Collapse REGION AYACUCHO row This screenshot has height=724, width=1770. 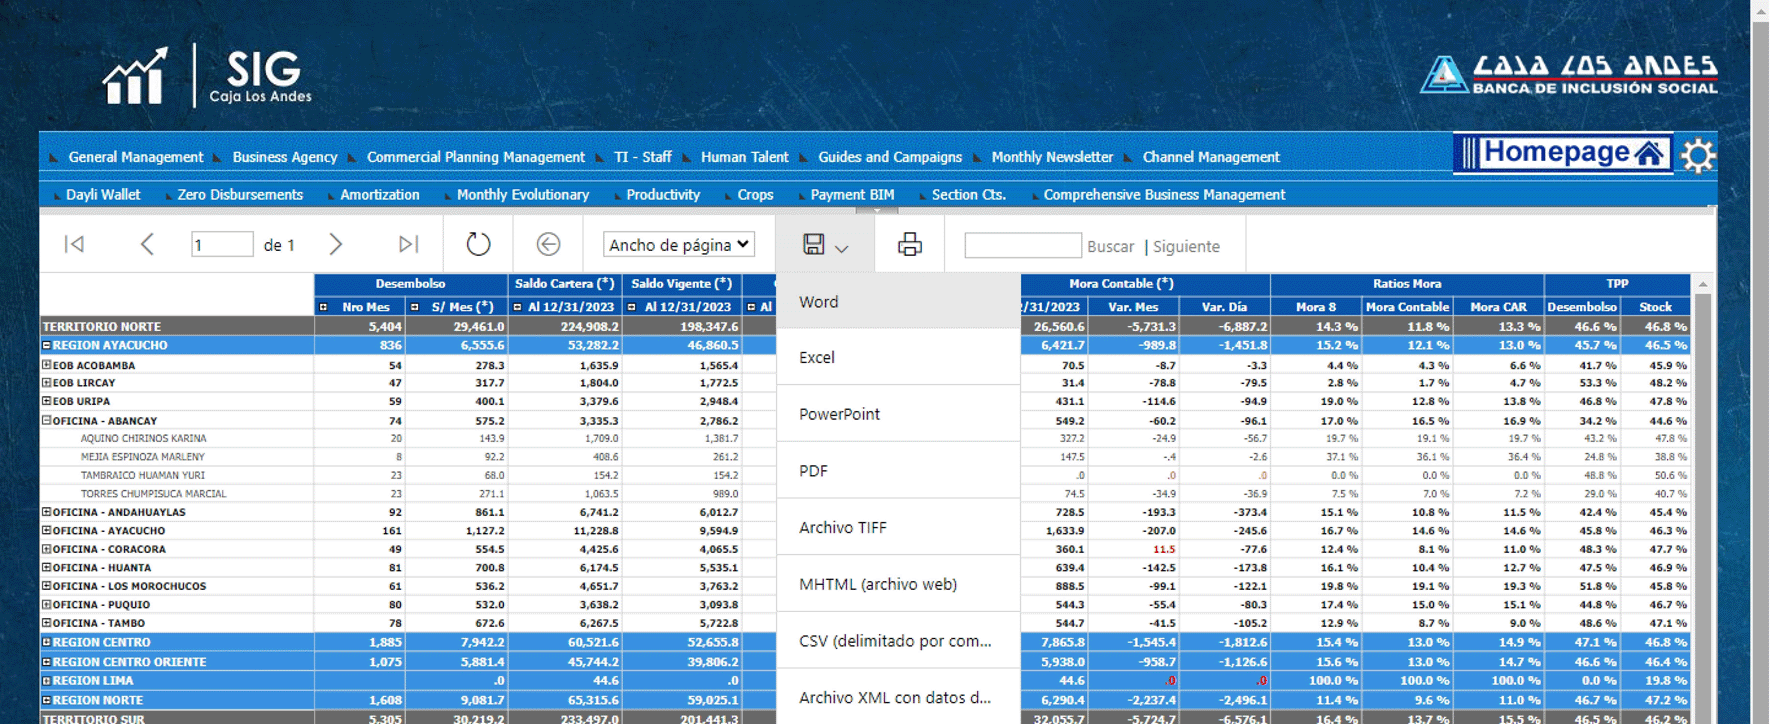46,345
